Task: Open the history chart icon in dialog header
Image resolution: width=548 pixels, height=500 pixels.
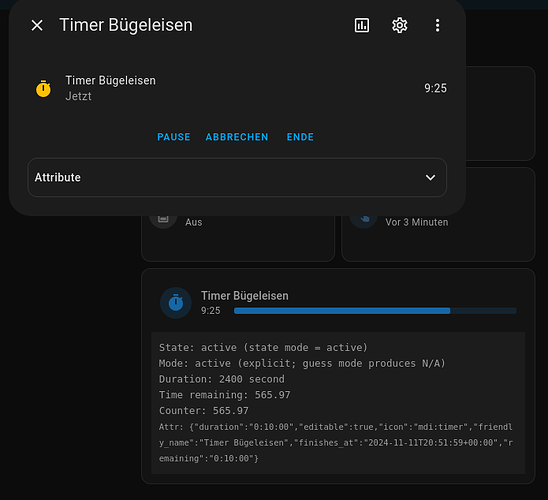Action: [x=362, y=25]
